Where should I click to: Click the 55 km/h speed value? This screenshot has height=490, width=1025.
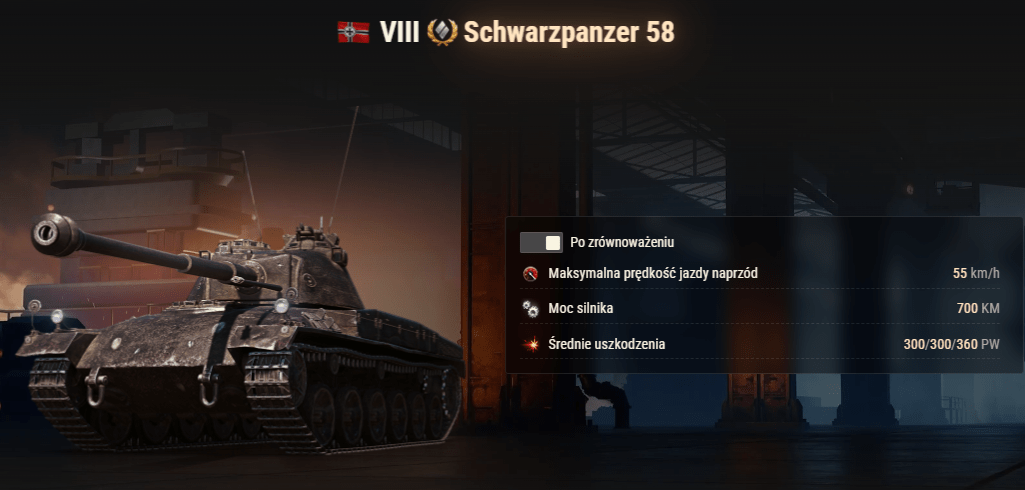[x=976, y=273]
